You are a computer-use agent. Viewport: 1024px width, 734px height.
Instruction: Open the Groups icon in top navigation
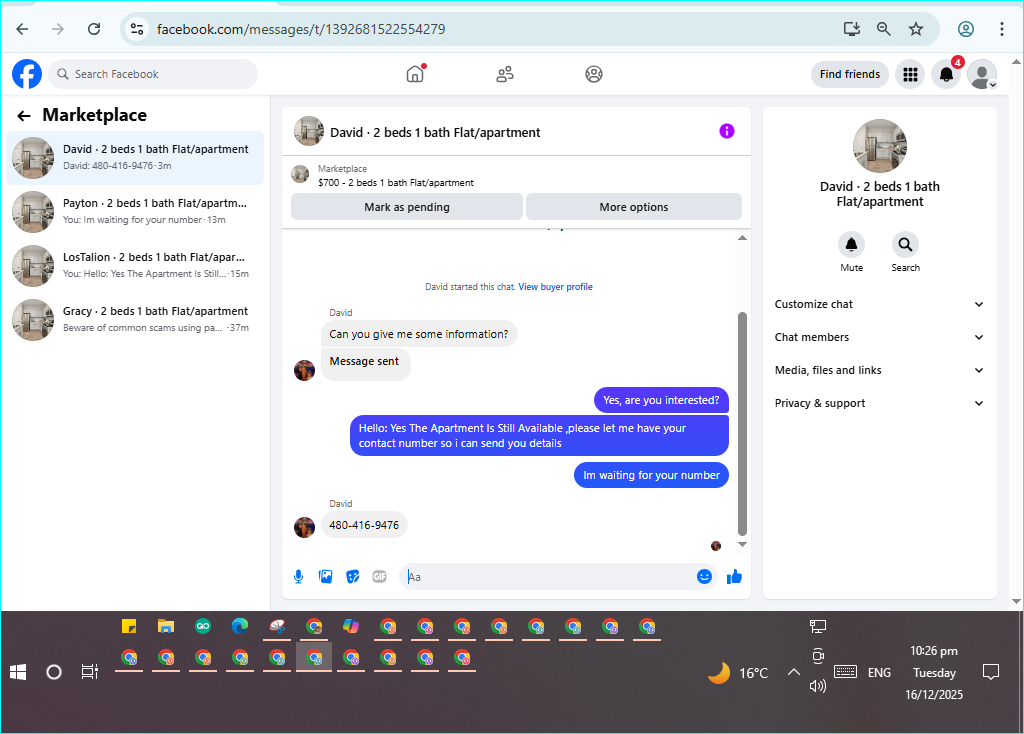(x=594, y=74)
